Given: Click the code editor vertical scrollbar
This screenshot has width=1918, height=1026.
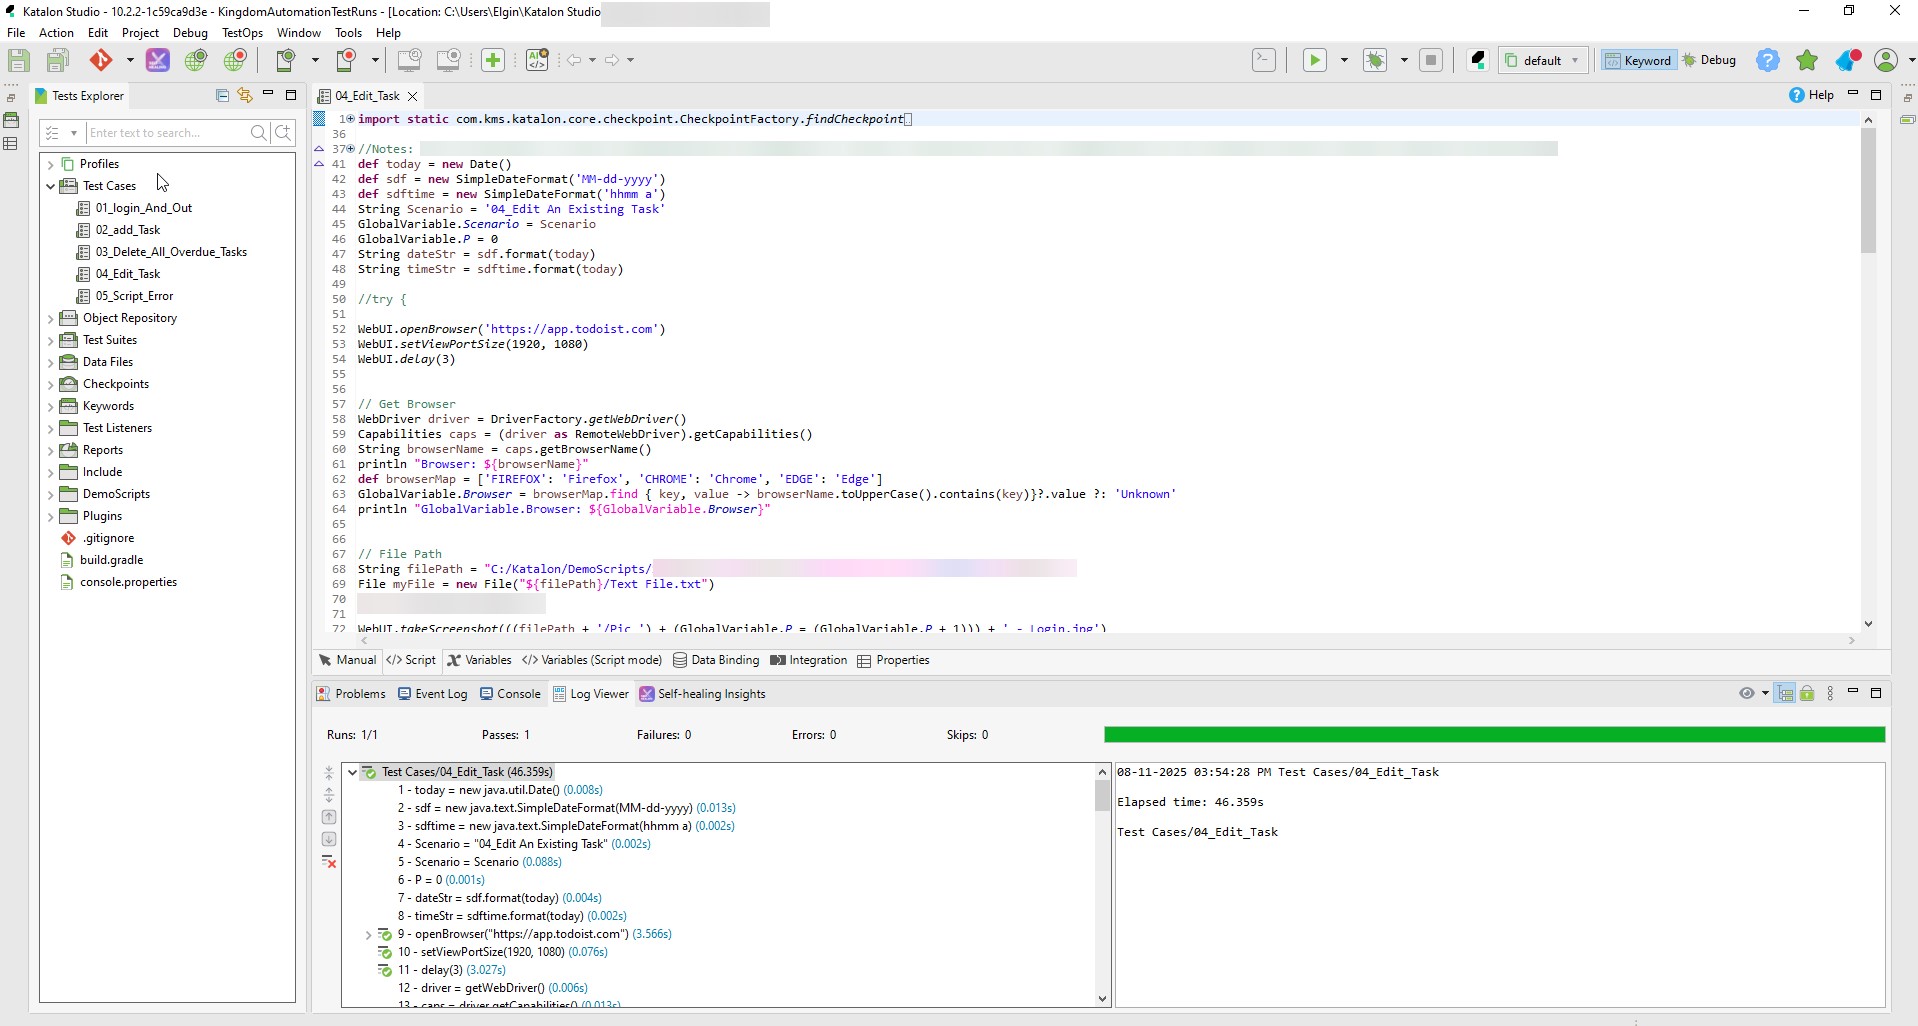Looking at the screenshot, I should [1868, 190].
